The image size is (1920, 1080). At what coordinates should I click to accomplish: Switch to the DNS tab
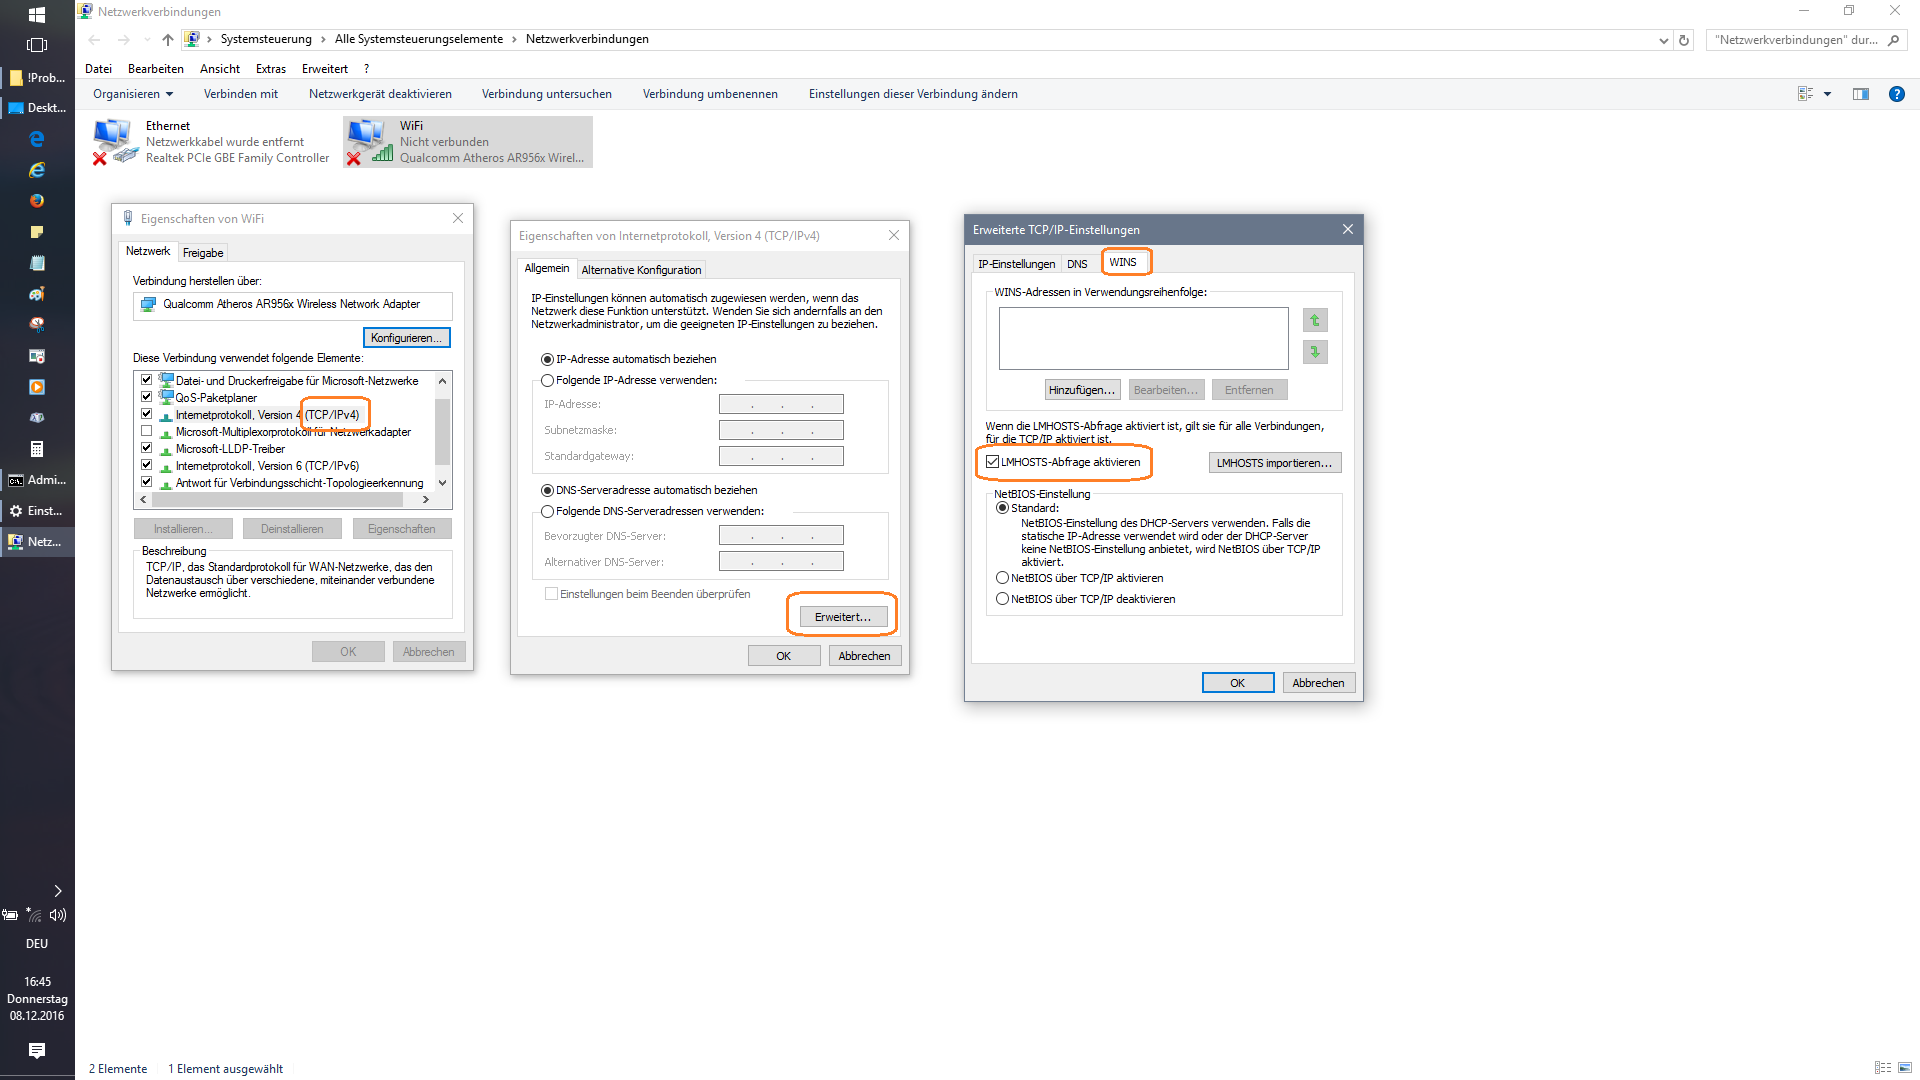click(x=1077, y=264)
